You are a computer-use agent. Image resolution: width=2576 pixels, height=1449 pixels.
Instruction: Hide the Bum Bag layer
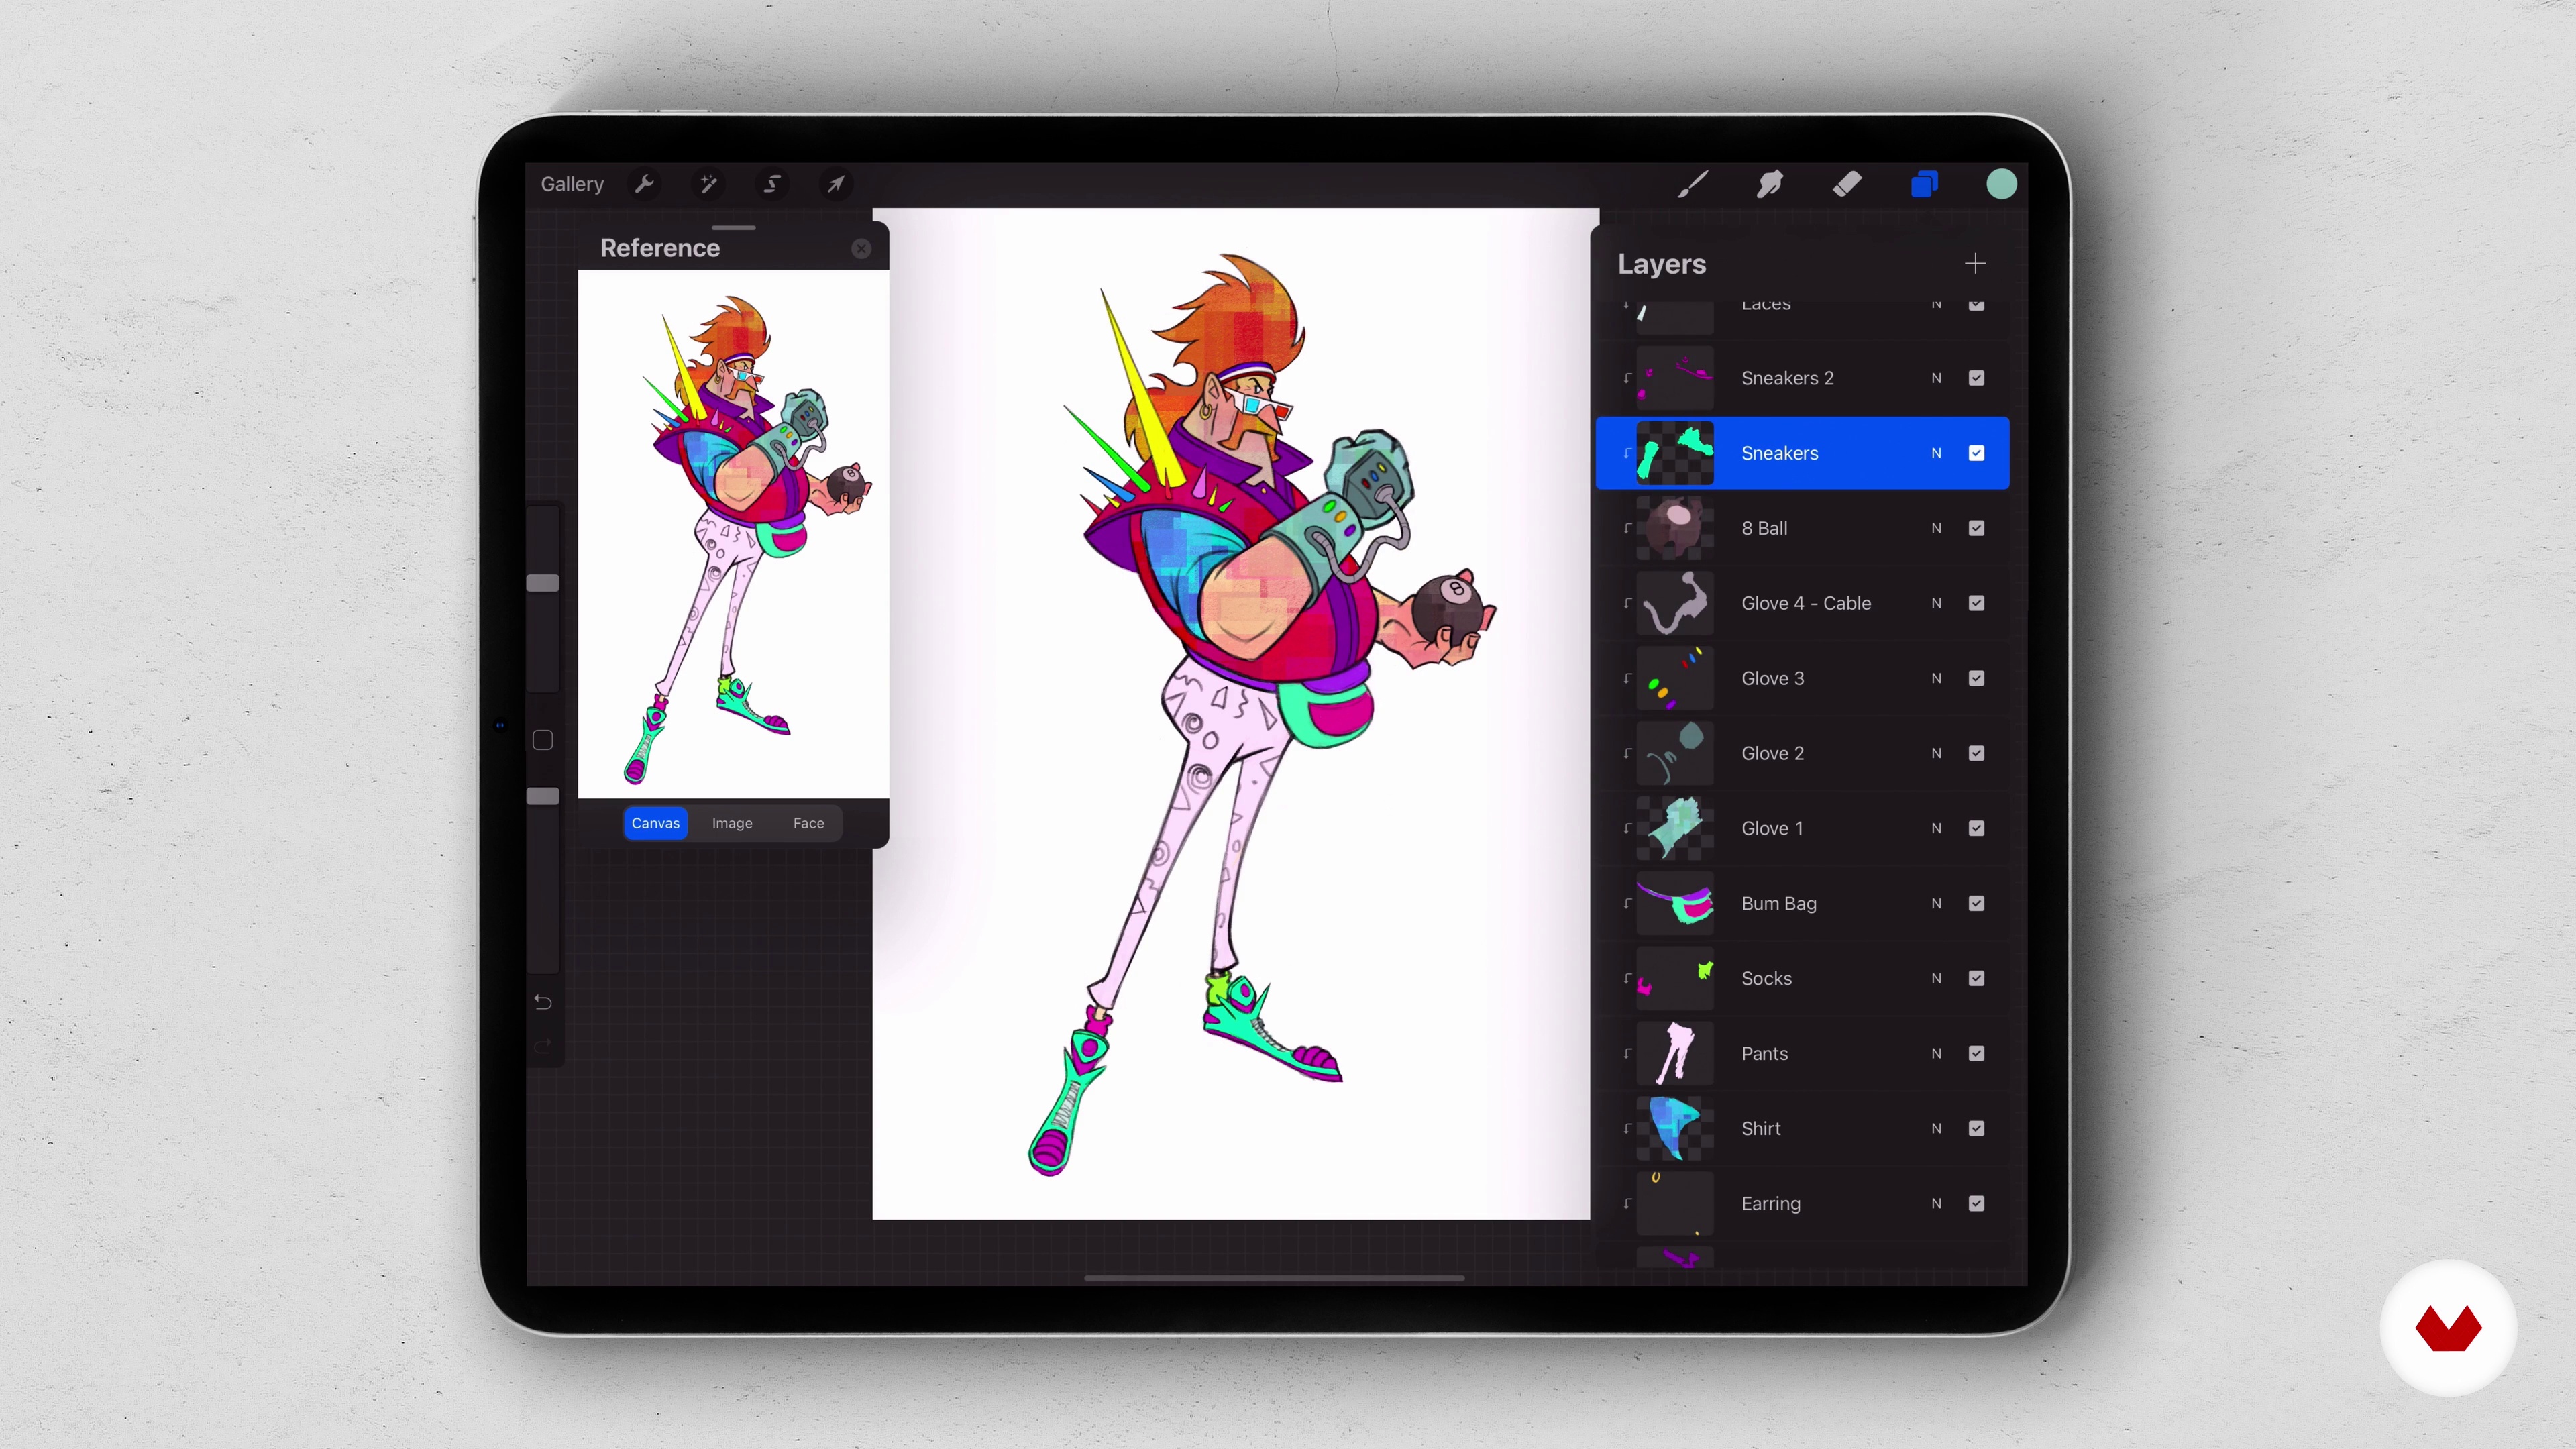pos(1976,903)
